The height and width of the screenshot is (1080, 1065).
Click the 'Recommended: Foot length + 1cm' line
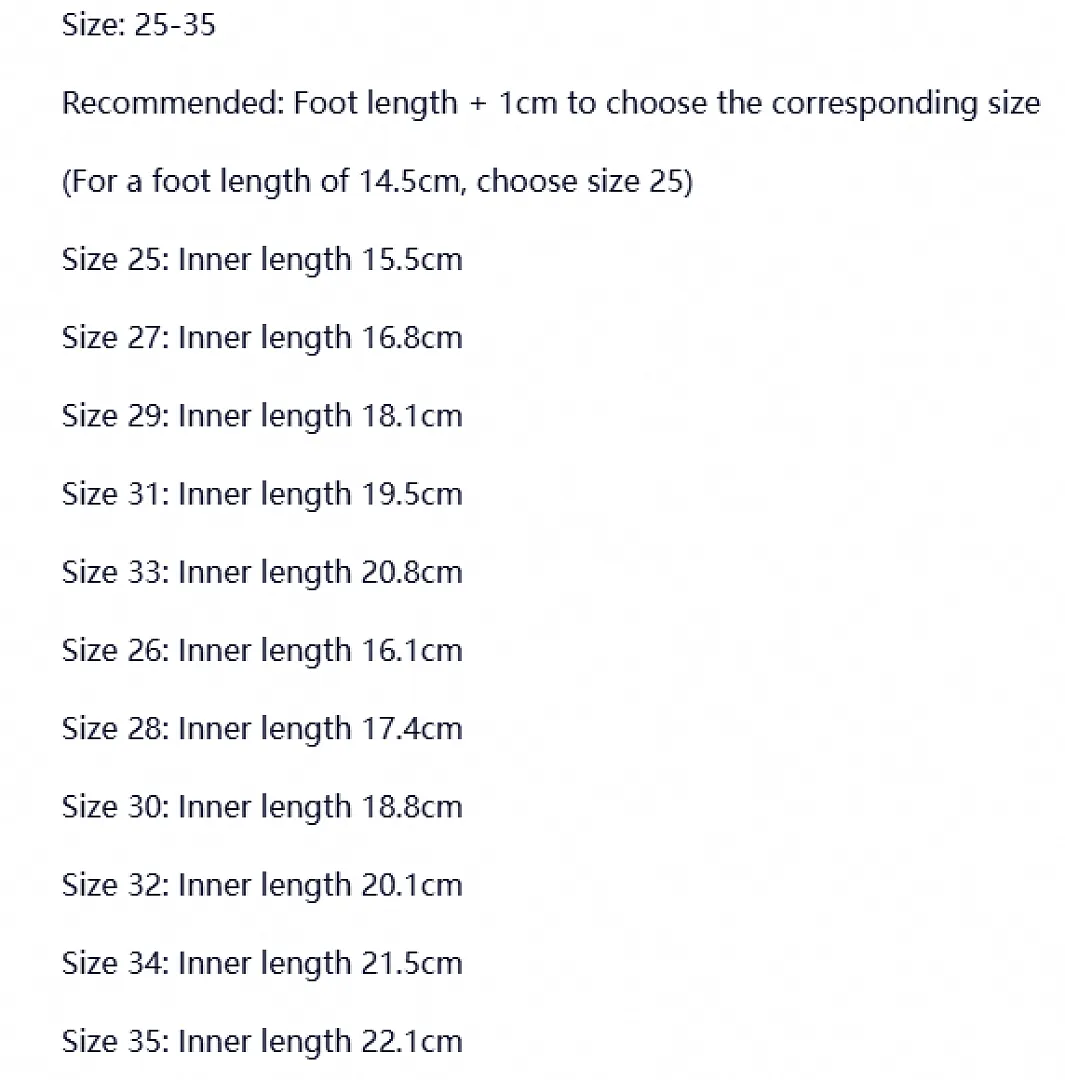[550, 103]
